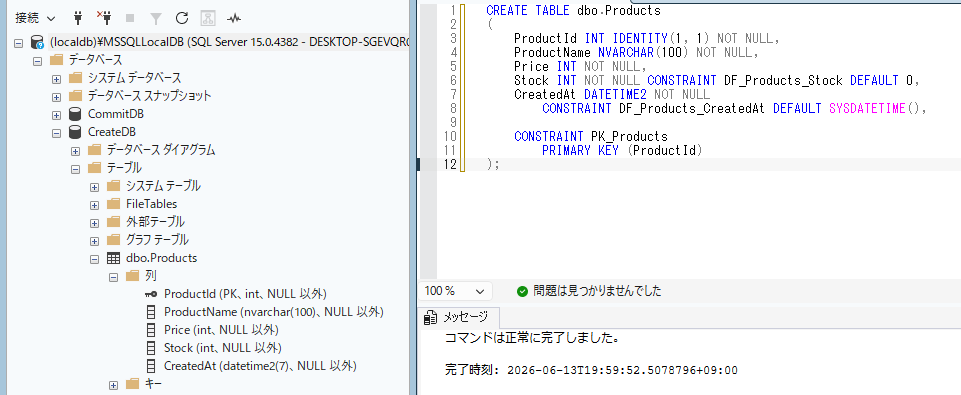Click the テーブル folder icon
961x395 pixels.
click(94, 168)
